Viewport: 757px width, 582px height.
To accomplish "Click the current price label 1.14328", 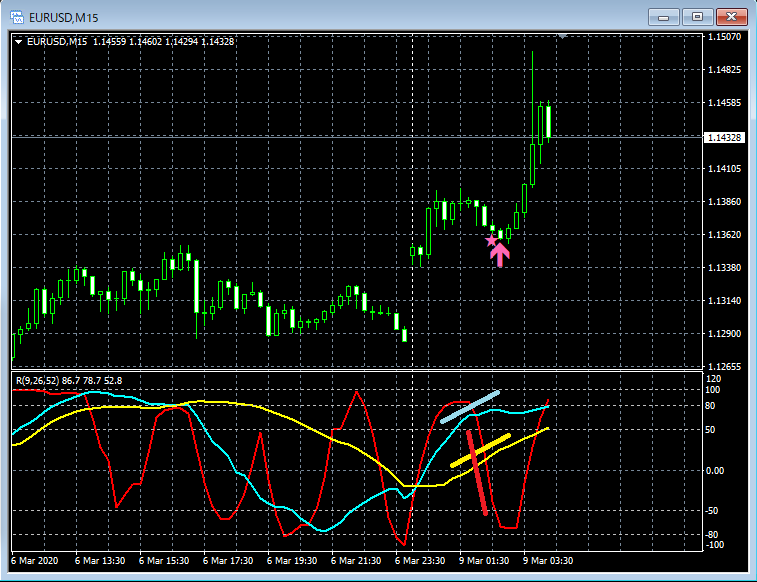I will 724,138.
